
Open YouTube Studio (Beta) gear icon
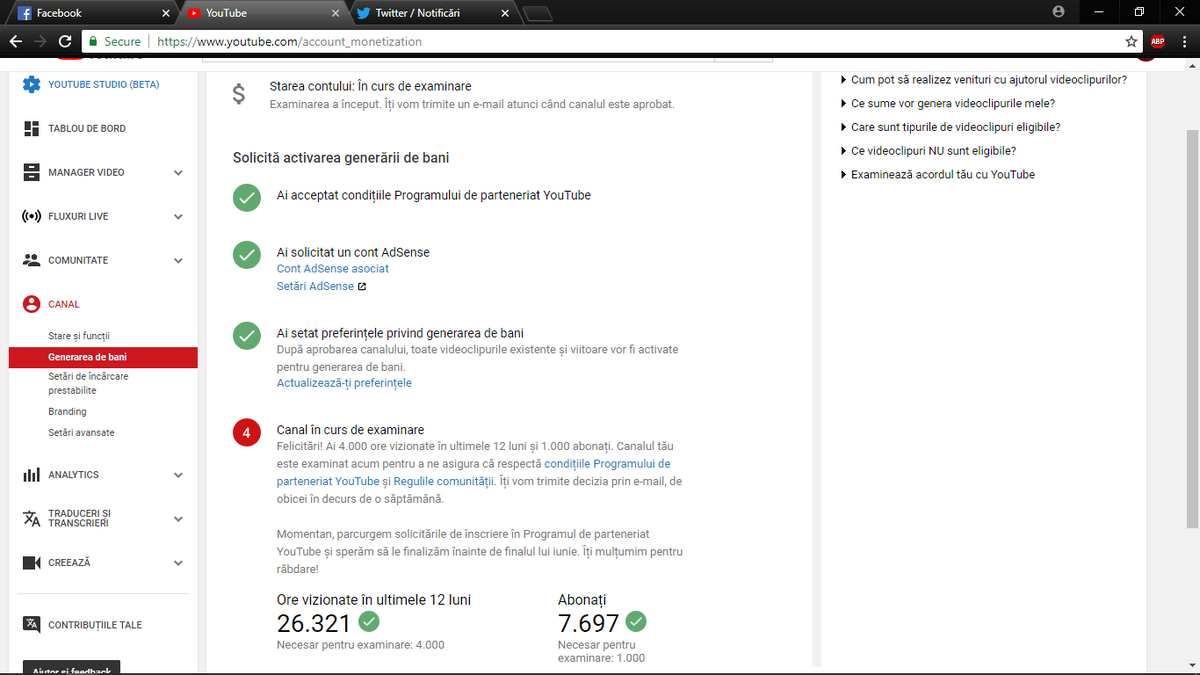[x=31, y=85]
